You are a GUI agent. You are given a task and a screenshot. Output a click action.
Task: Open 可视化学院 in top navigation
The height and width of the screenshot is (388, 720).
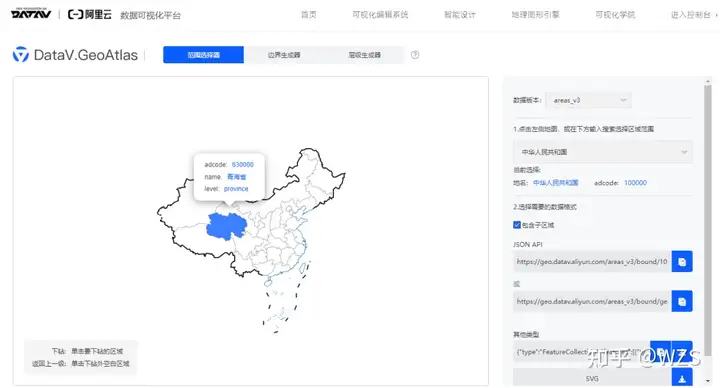coord(615,15)
